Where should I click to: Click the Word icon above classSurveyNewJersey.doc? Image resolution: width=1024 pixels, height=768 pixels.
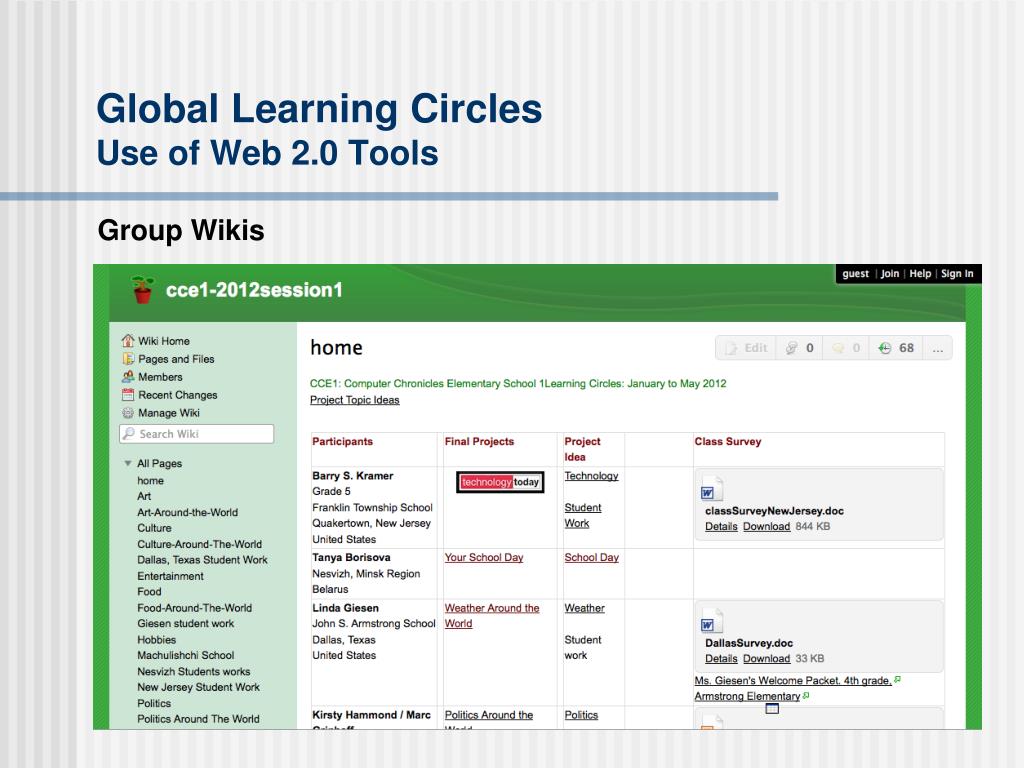(x=711, y=490)
